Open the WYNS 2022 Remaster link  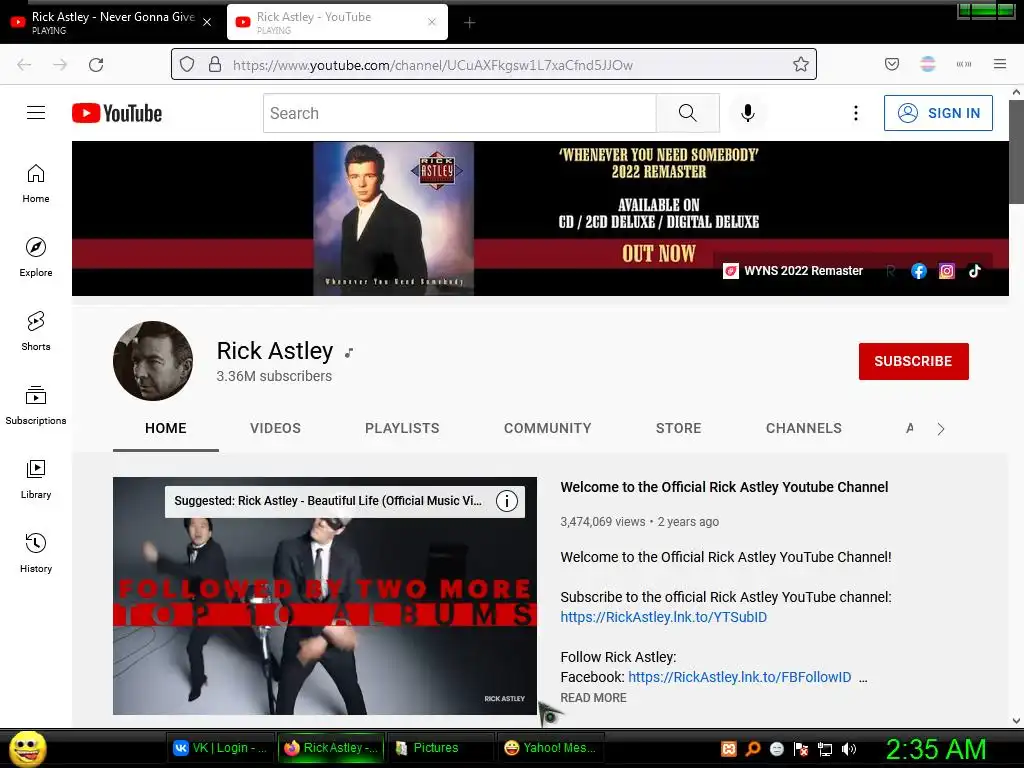tap(793, 271)
